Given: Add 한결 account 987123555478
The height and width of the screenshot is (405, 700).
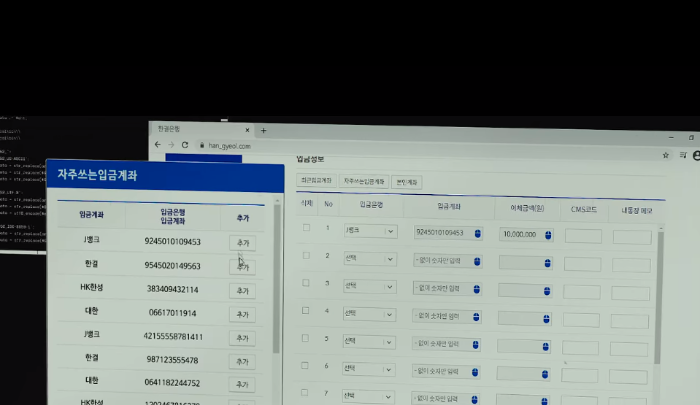Looking at the screenshot, I should [242, 362].
